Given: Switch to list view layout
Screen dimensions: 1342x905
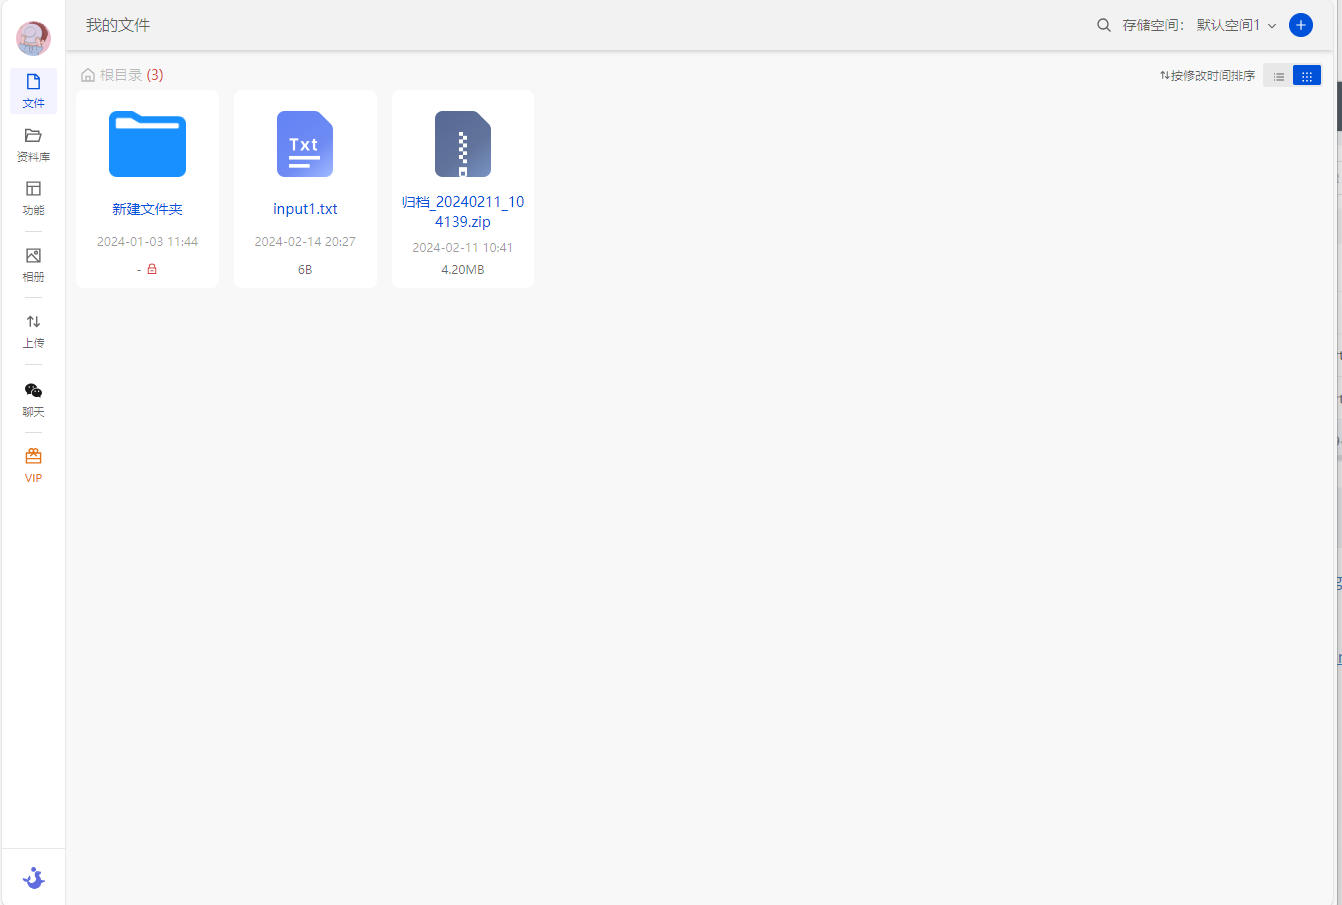Looking at the screenshot, I should tap(1279, 76).
